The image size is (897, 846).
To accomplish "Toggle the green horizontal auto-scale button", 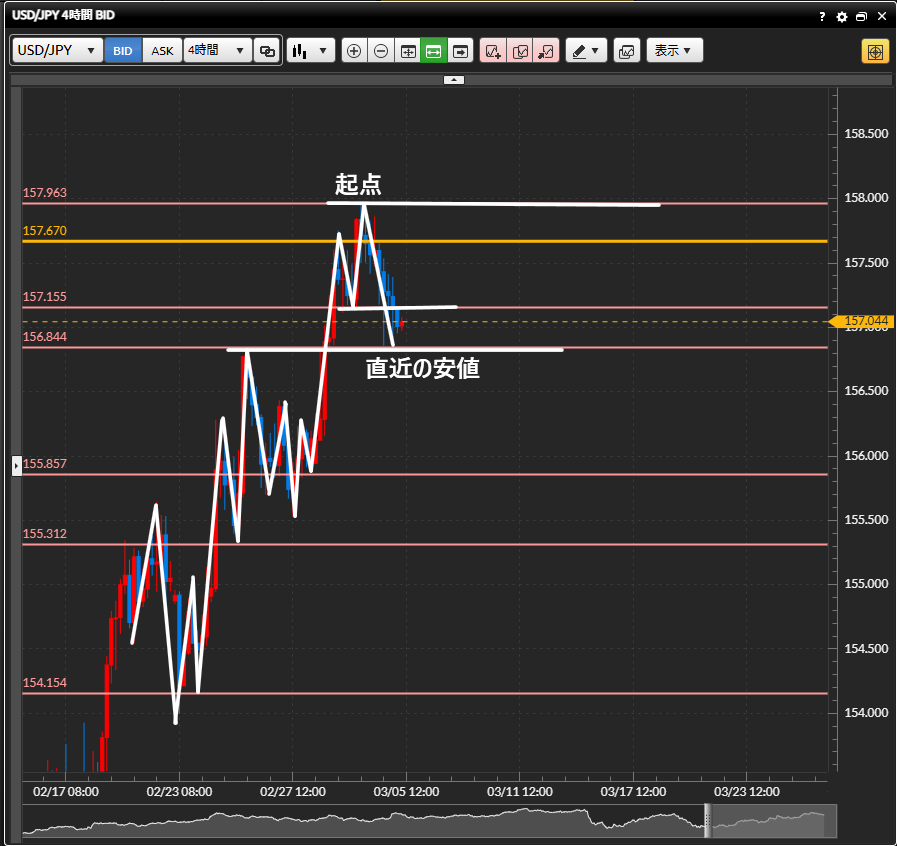I will 434,51.
